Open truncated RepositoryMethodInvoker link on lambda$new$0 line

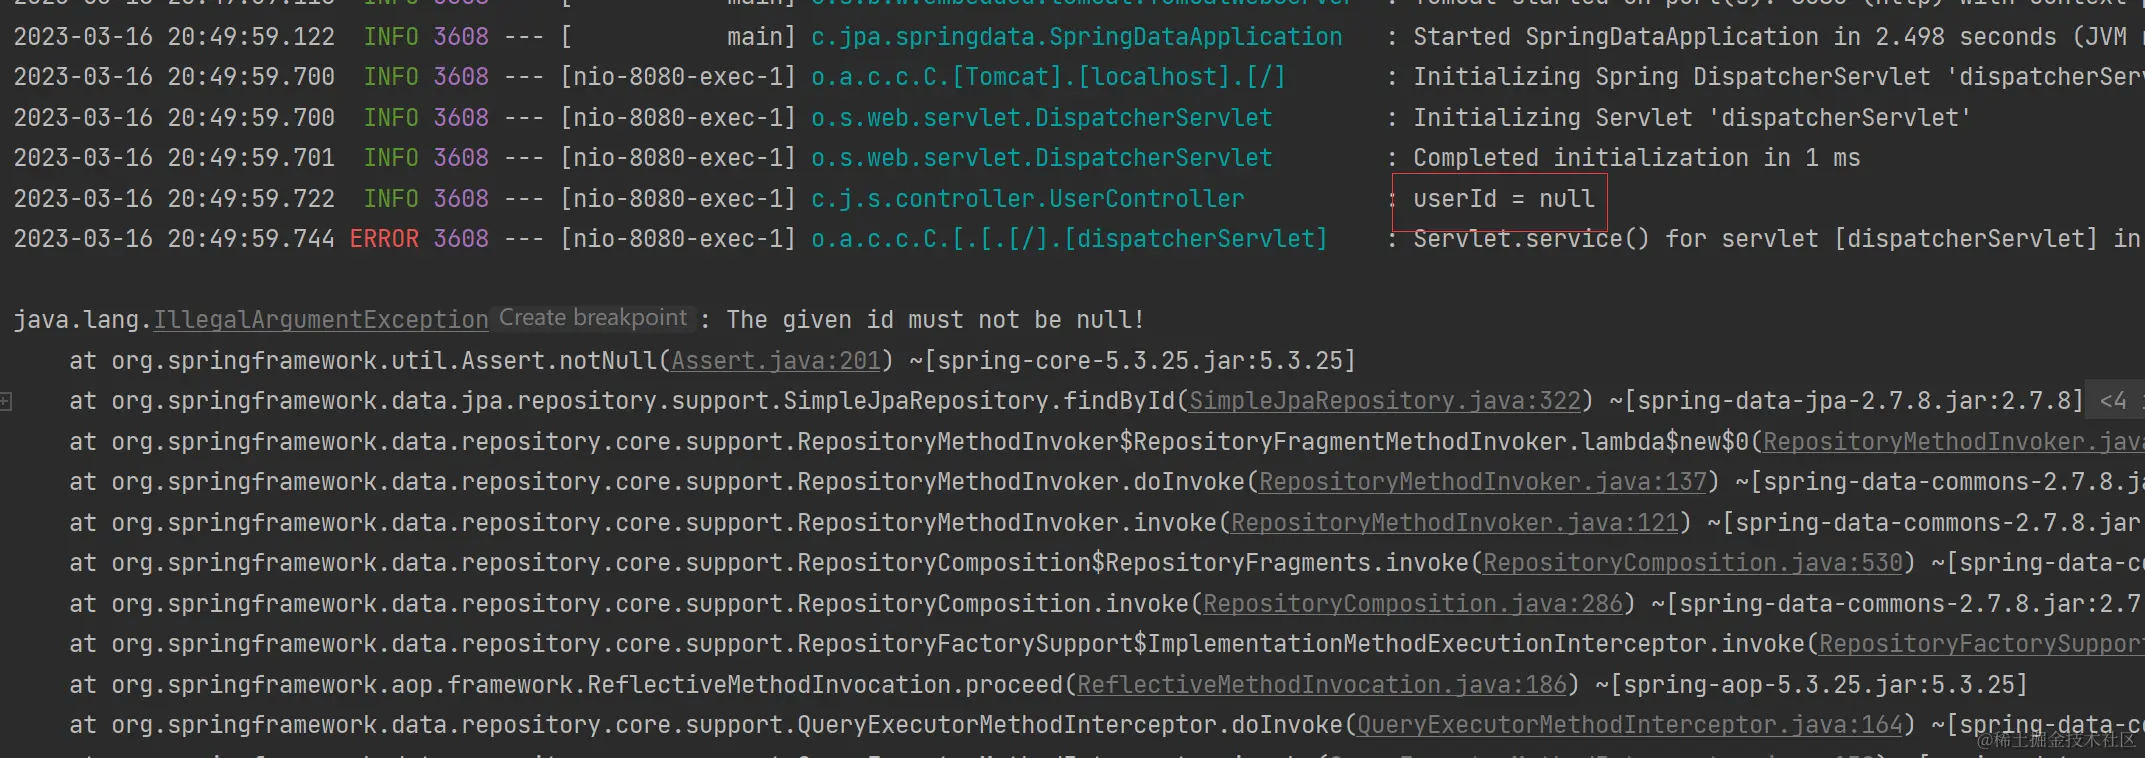coord(1954,442)
